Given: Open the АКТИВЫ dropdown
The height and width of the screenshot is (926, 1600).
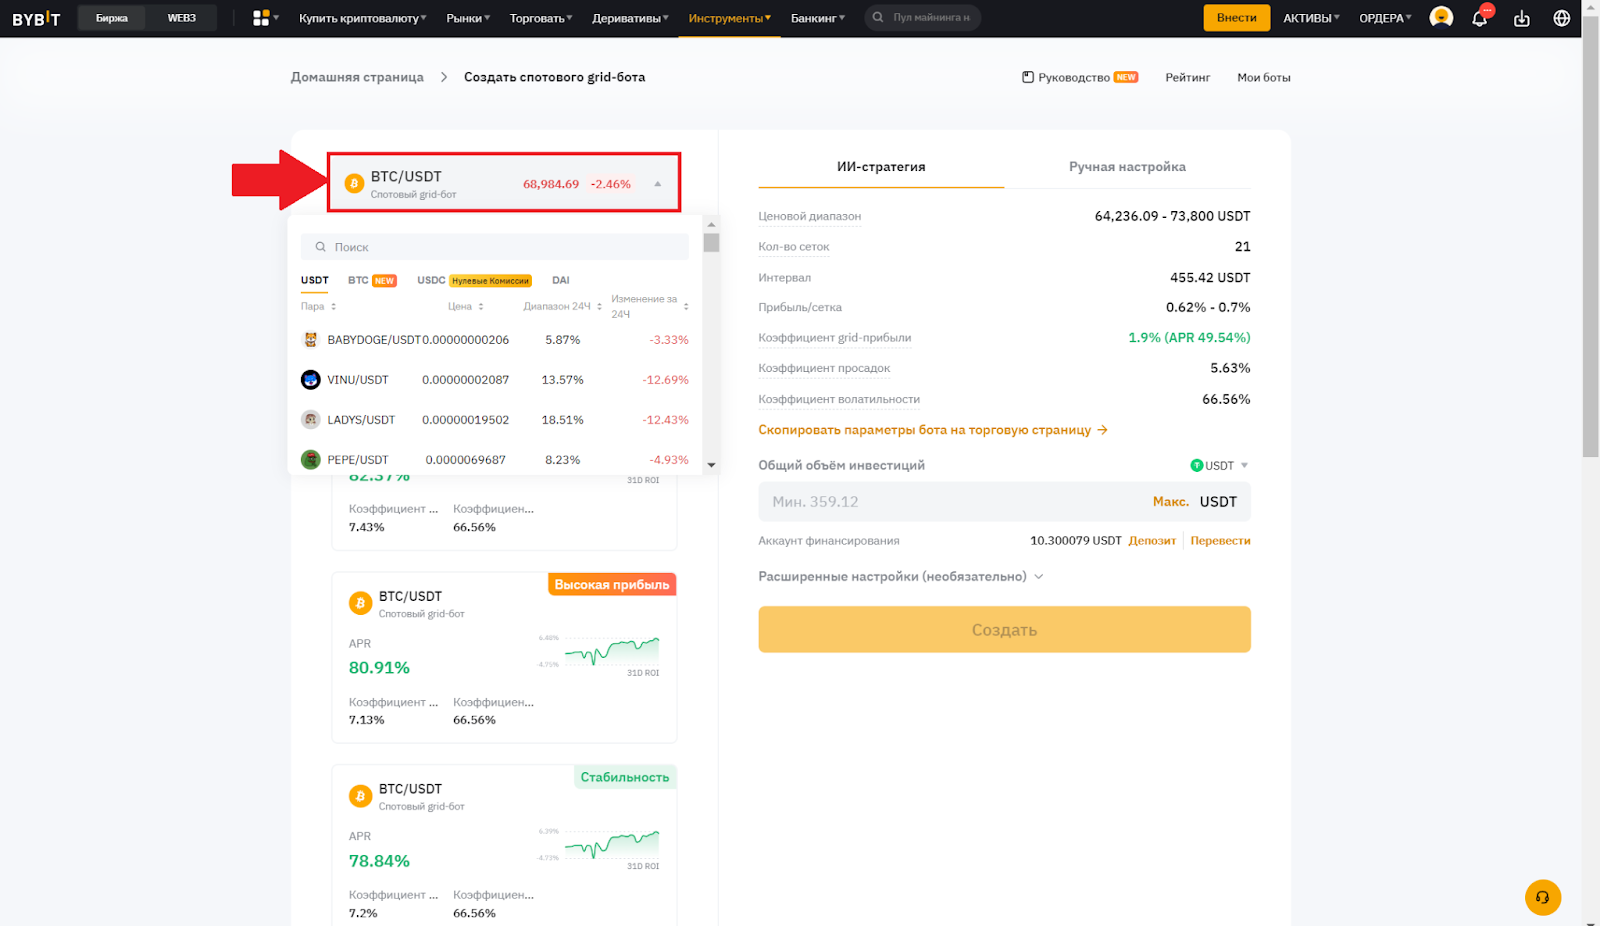Looking at the screenshot, I should pos(1311,18).
